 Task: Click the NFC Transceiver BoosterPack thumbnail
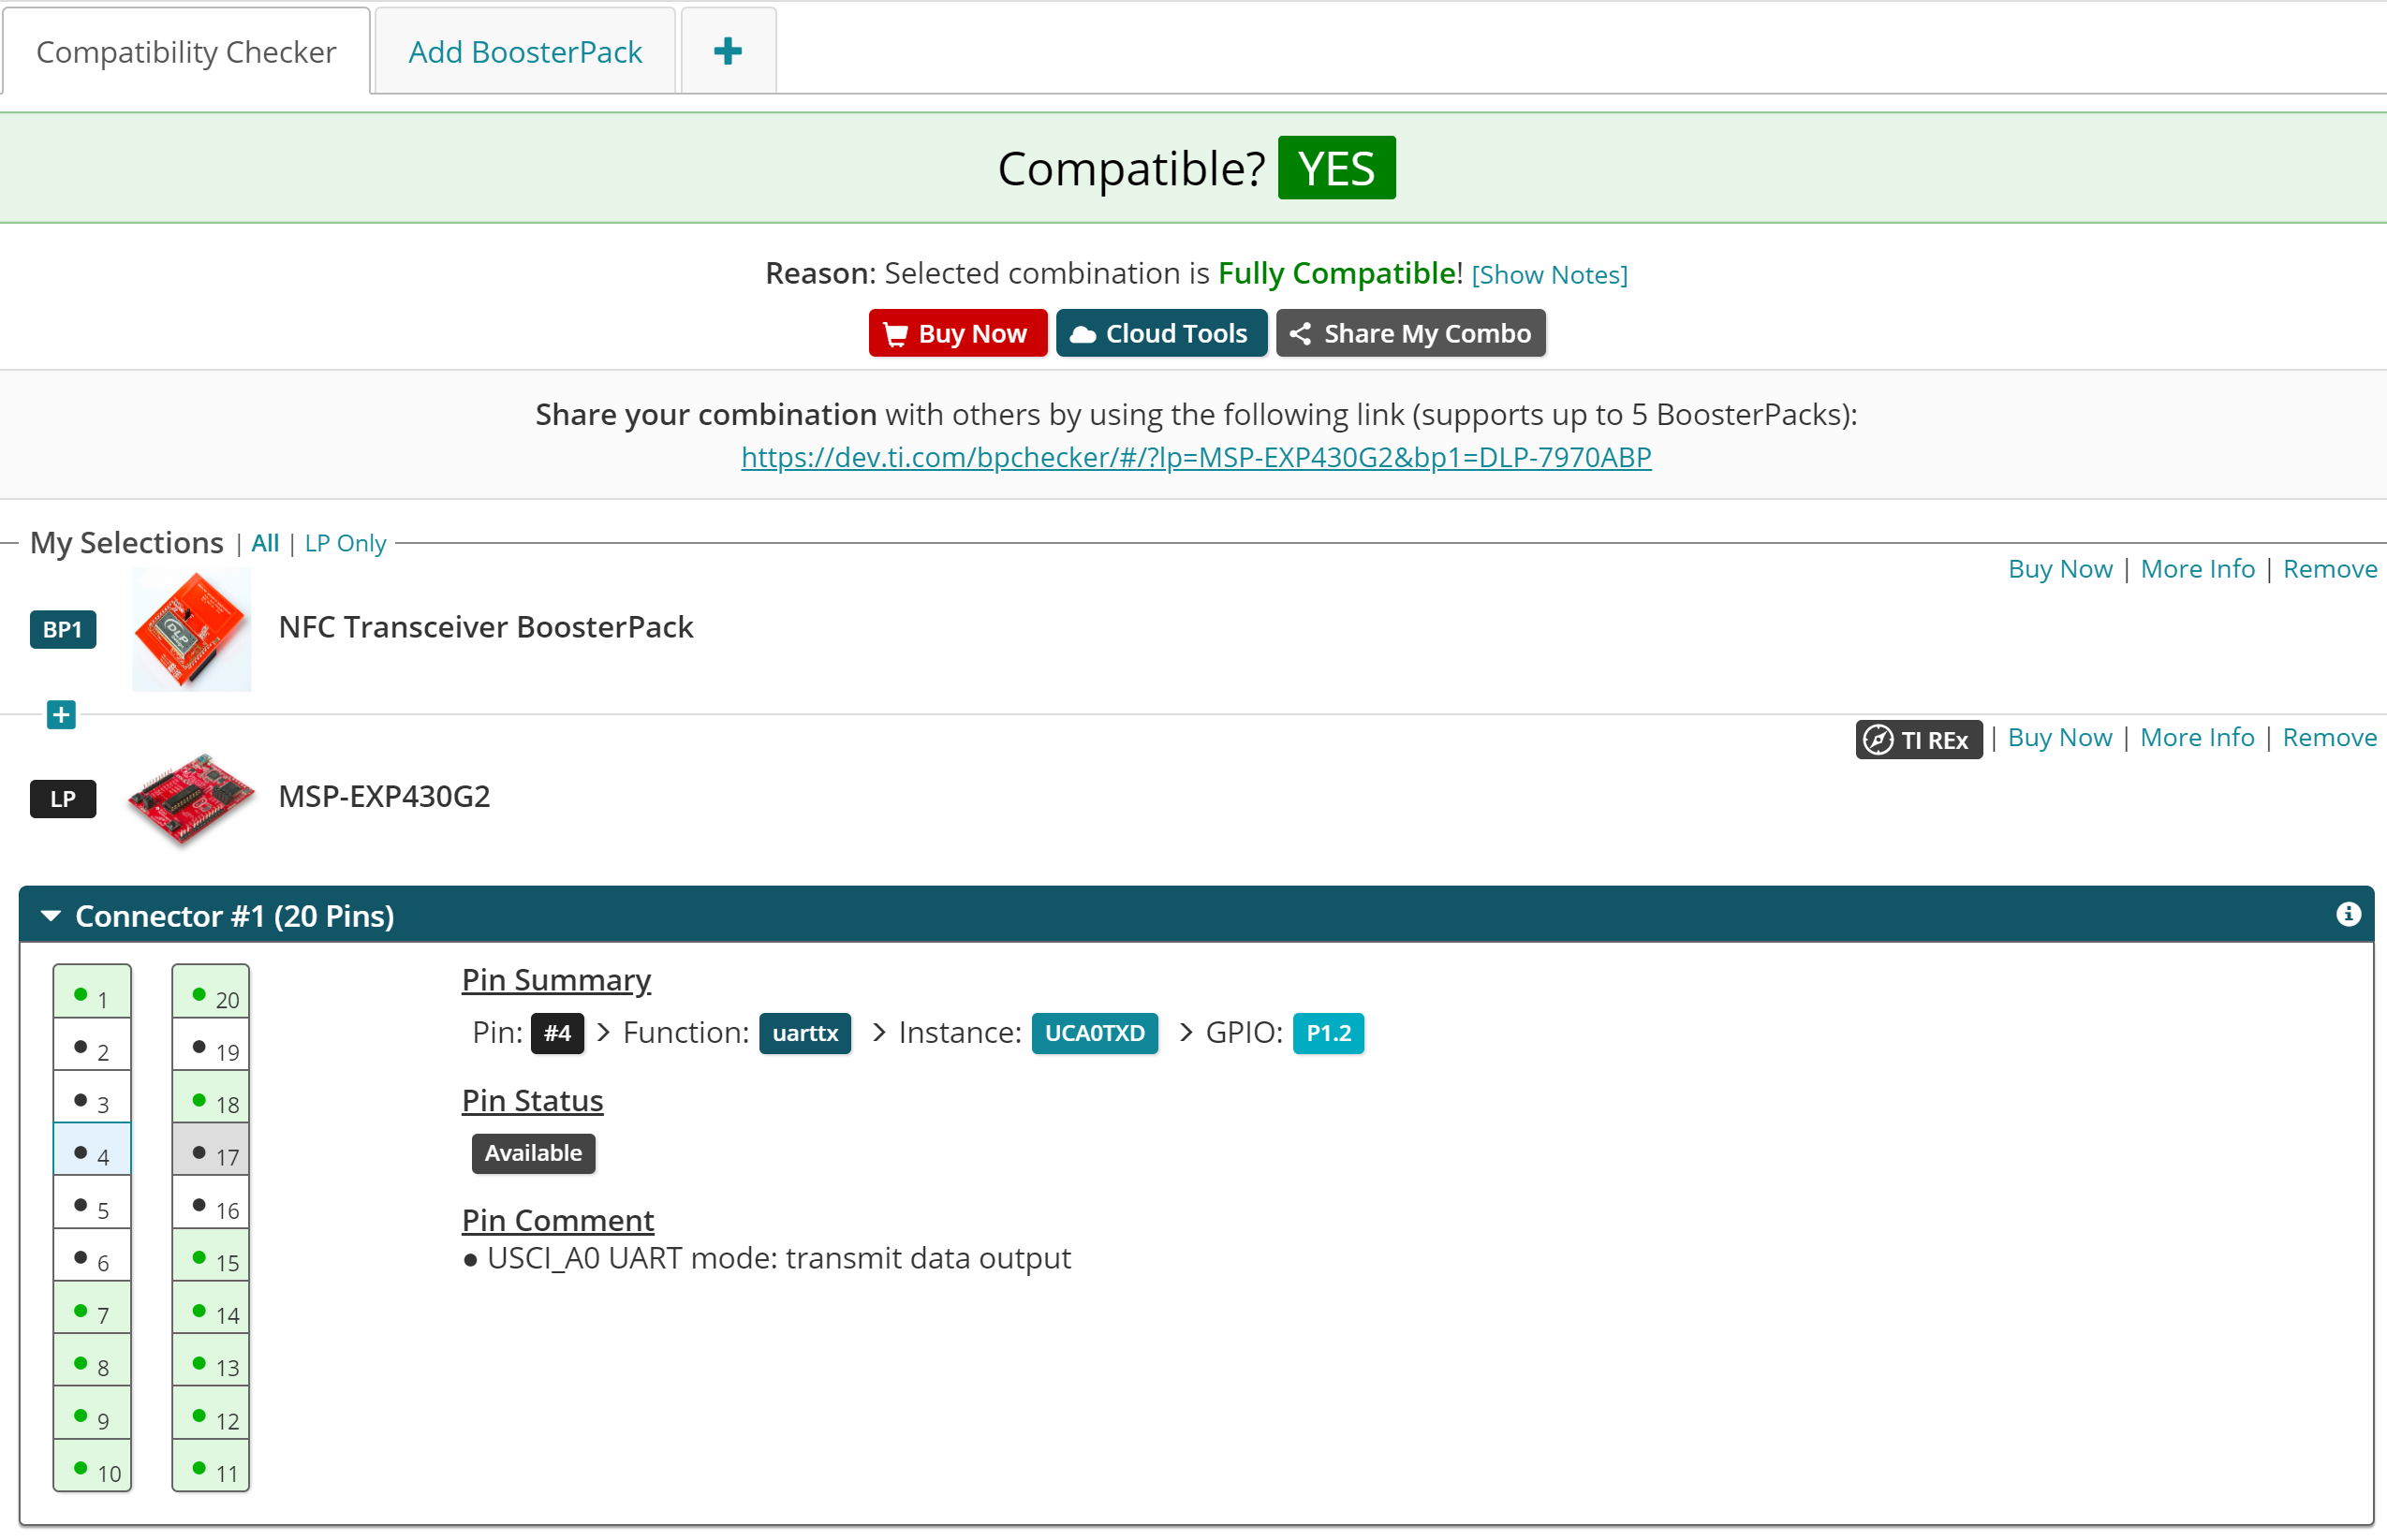191,629
